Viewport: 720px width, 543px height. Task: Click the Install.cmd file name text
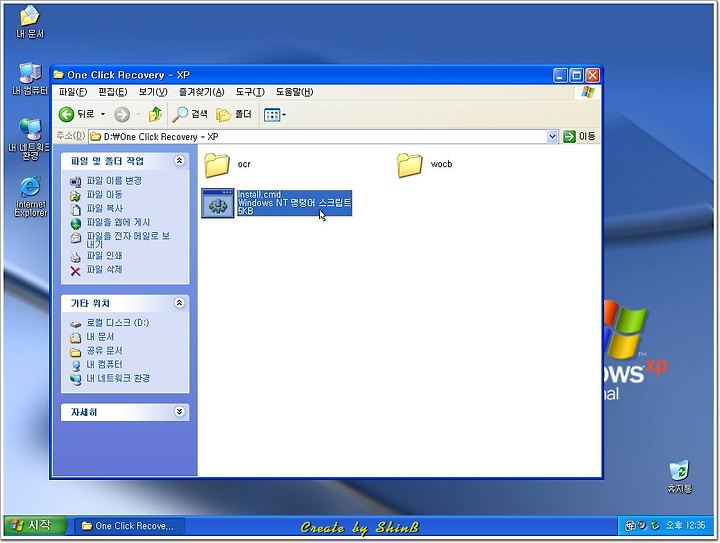click(259, 195)
